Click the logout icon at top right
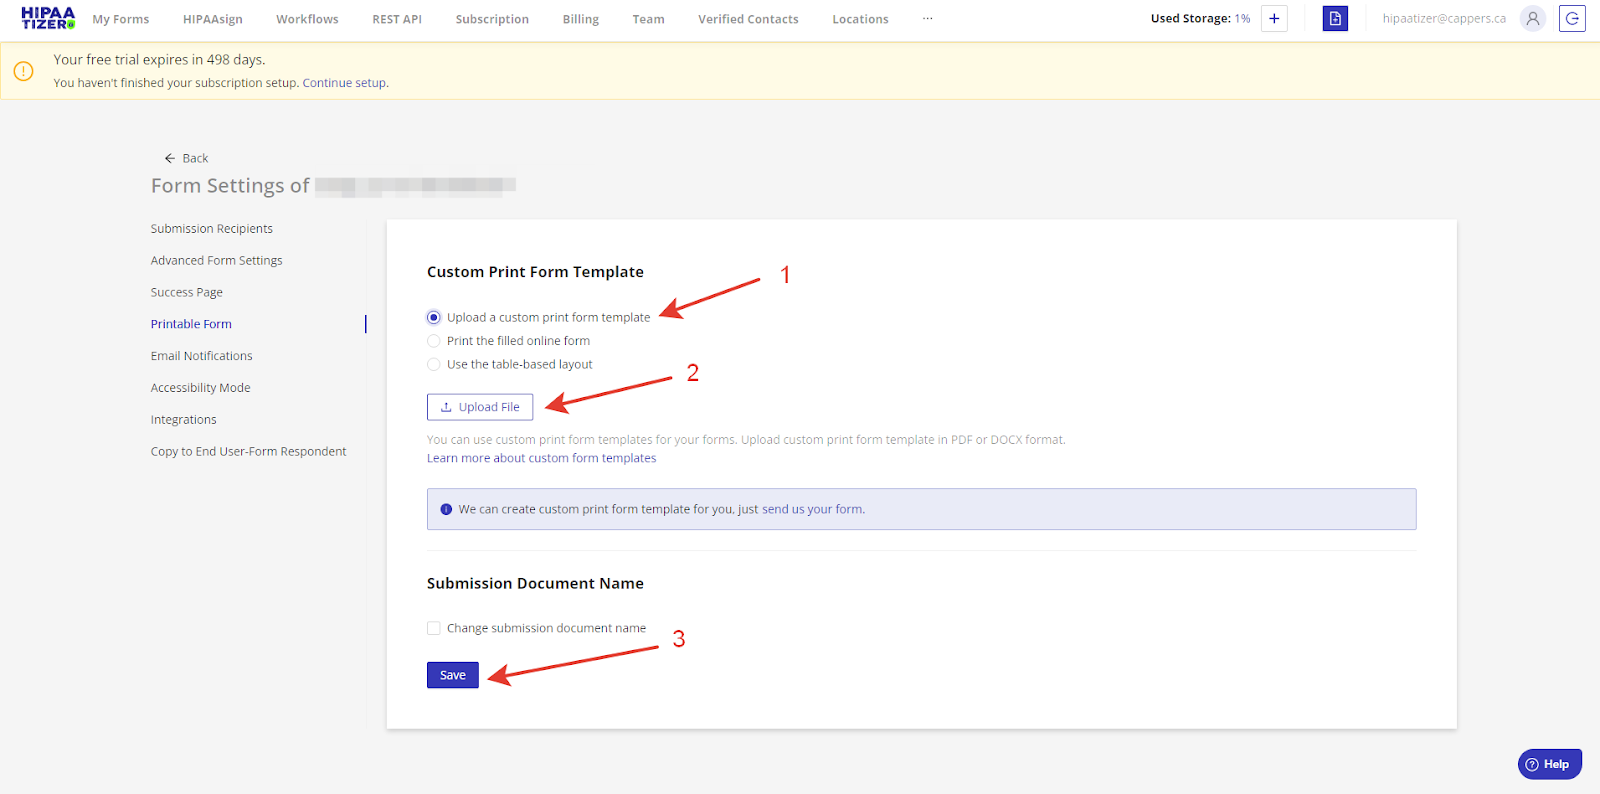The image size is (1600, 794). tap(1572, 19)
